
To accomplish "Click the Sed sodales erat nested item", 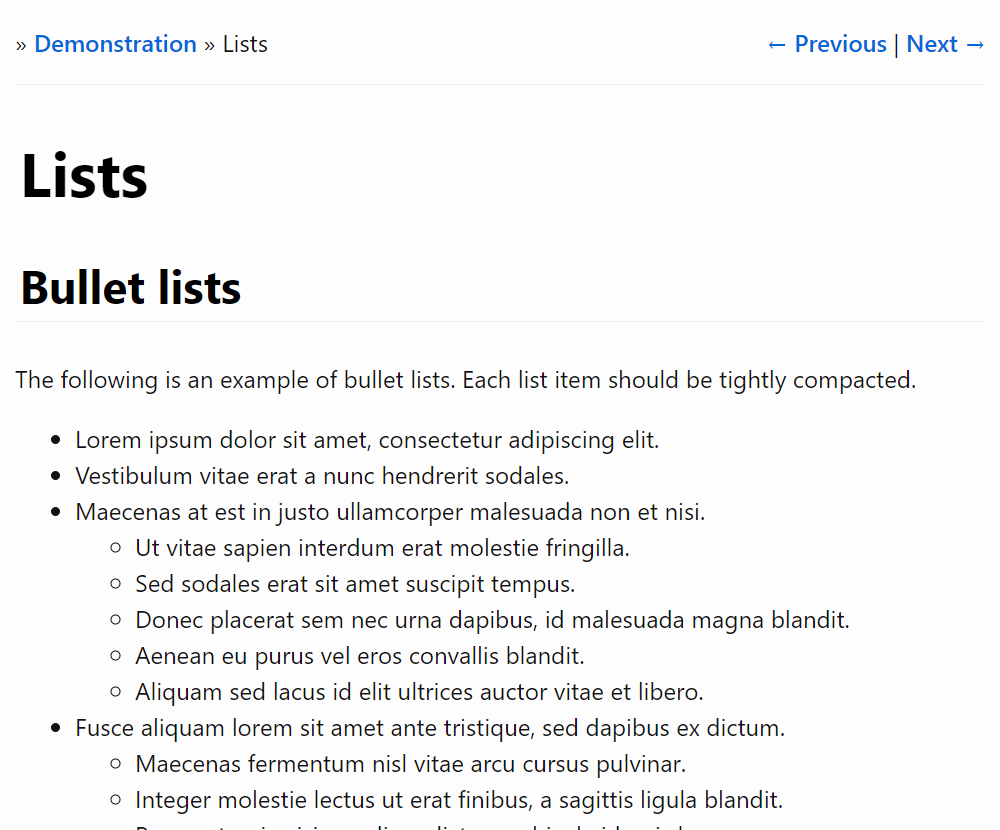I will click(x=355, y=584).
